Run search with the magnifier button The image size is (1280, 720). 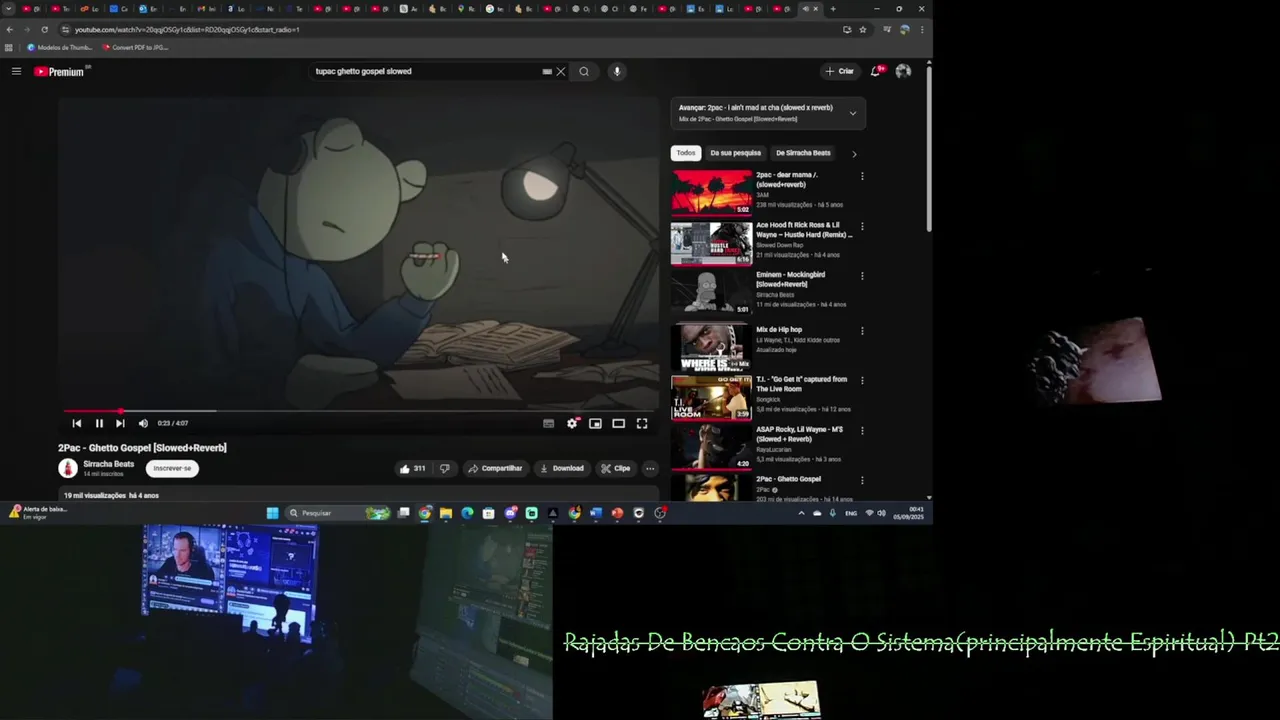[584, 71]
